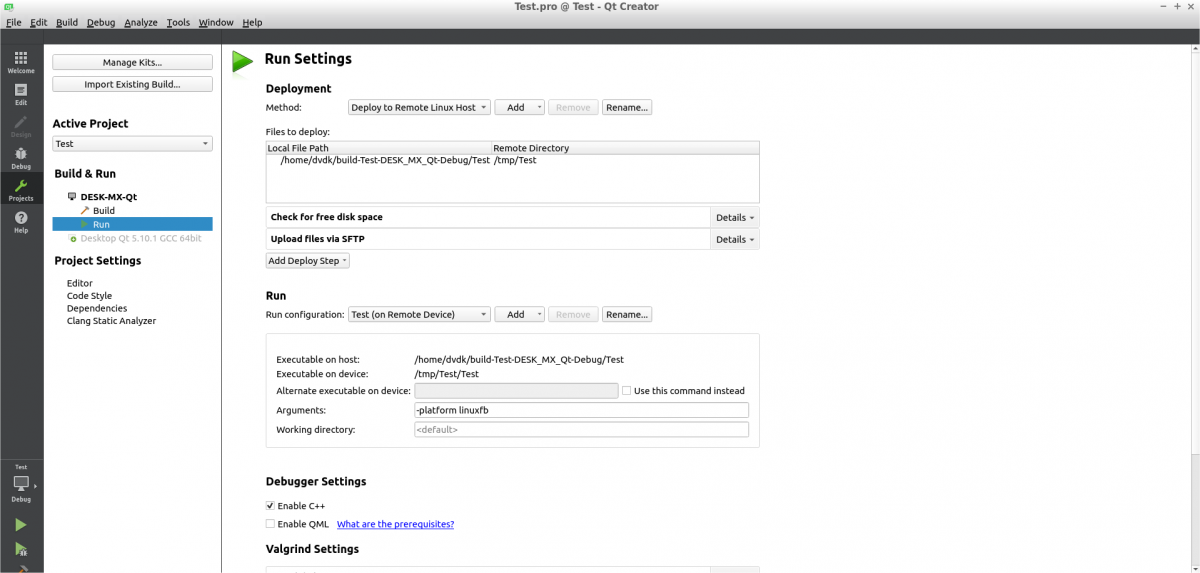Select Build under DESK-MX-Qt kit
The height and width of the screenshot is (573, 1200).
click(x=103, y=211)
